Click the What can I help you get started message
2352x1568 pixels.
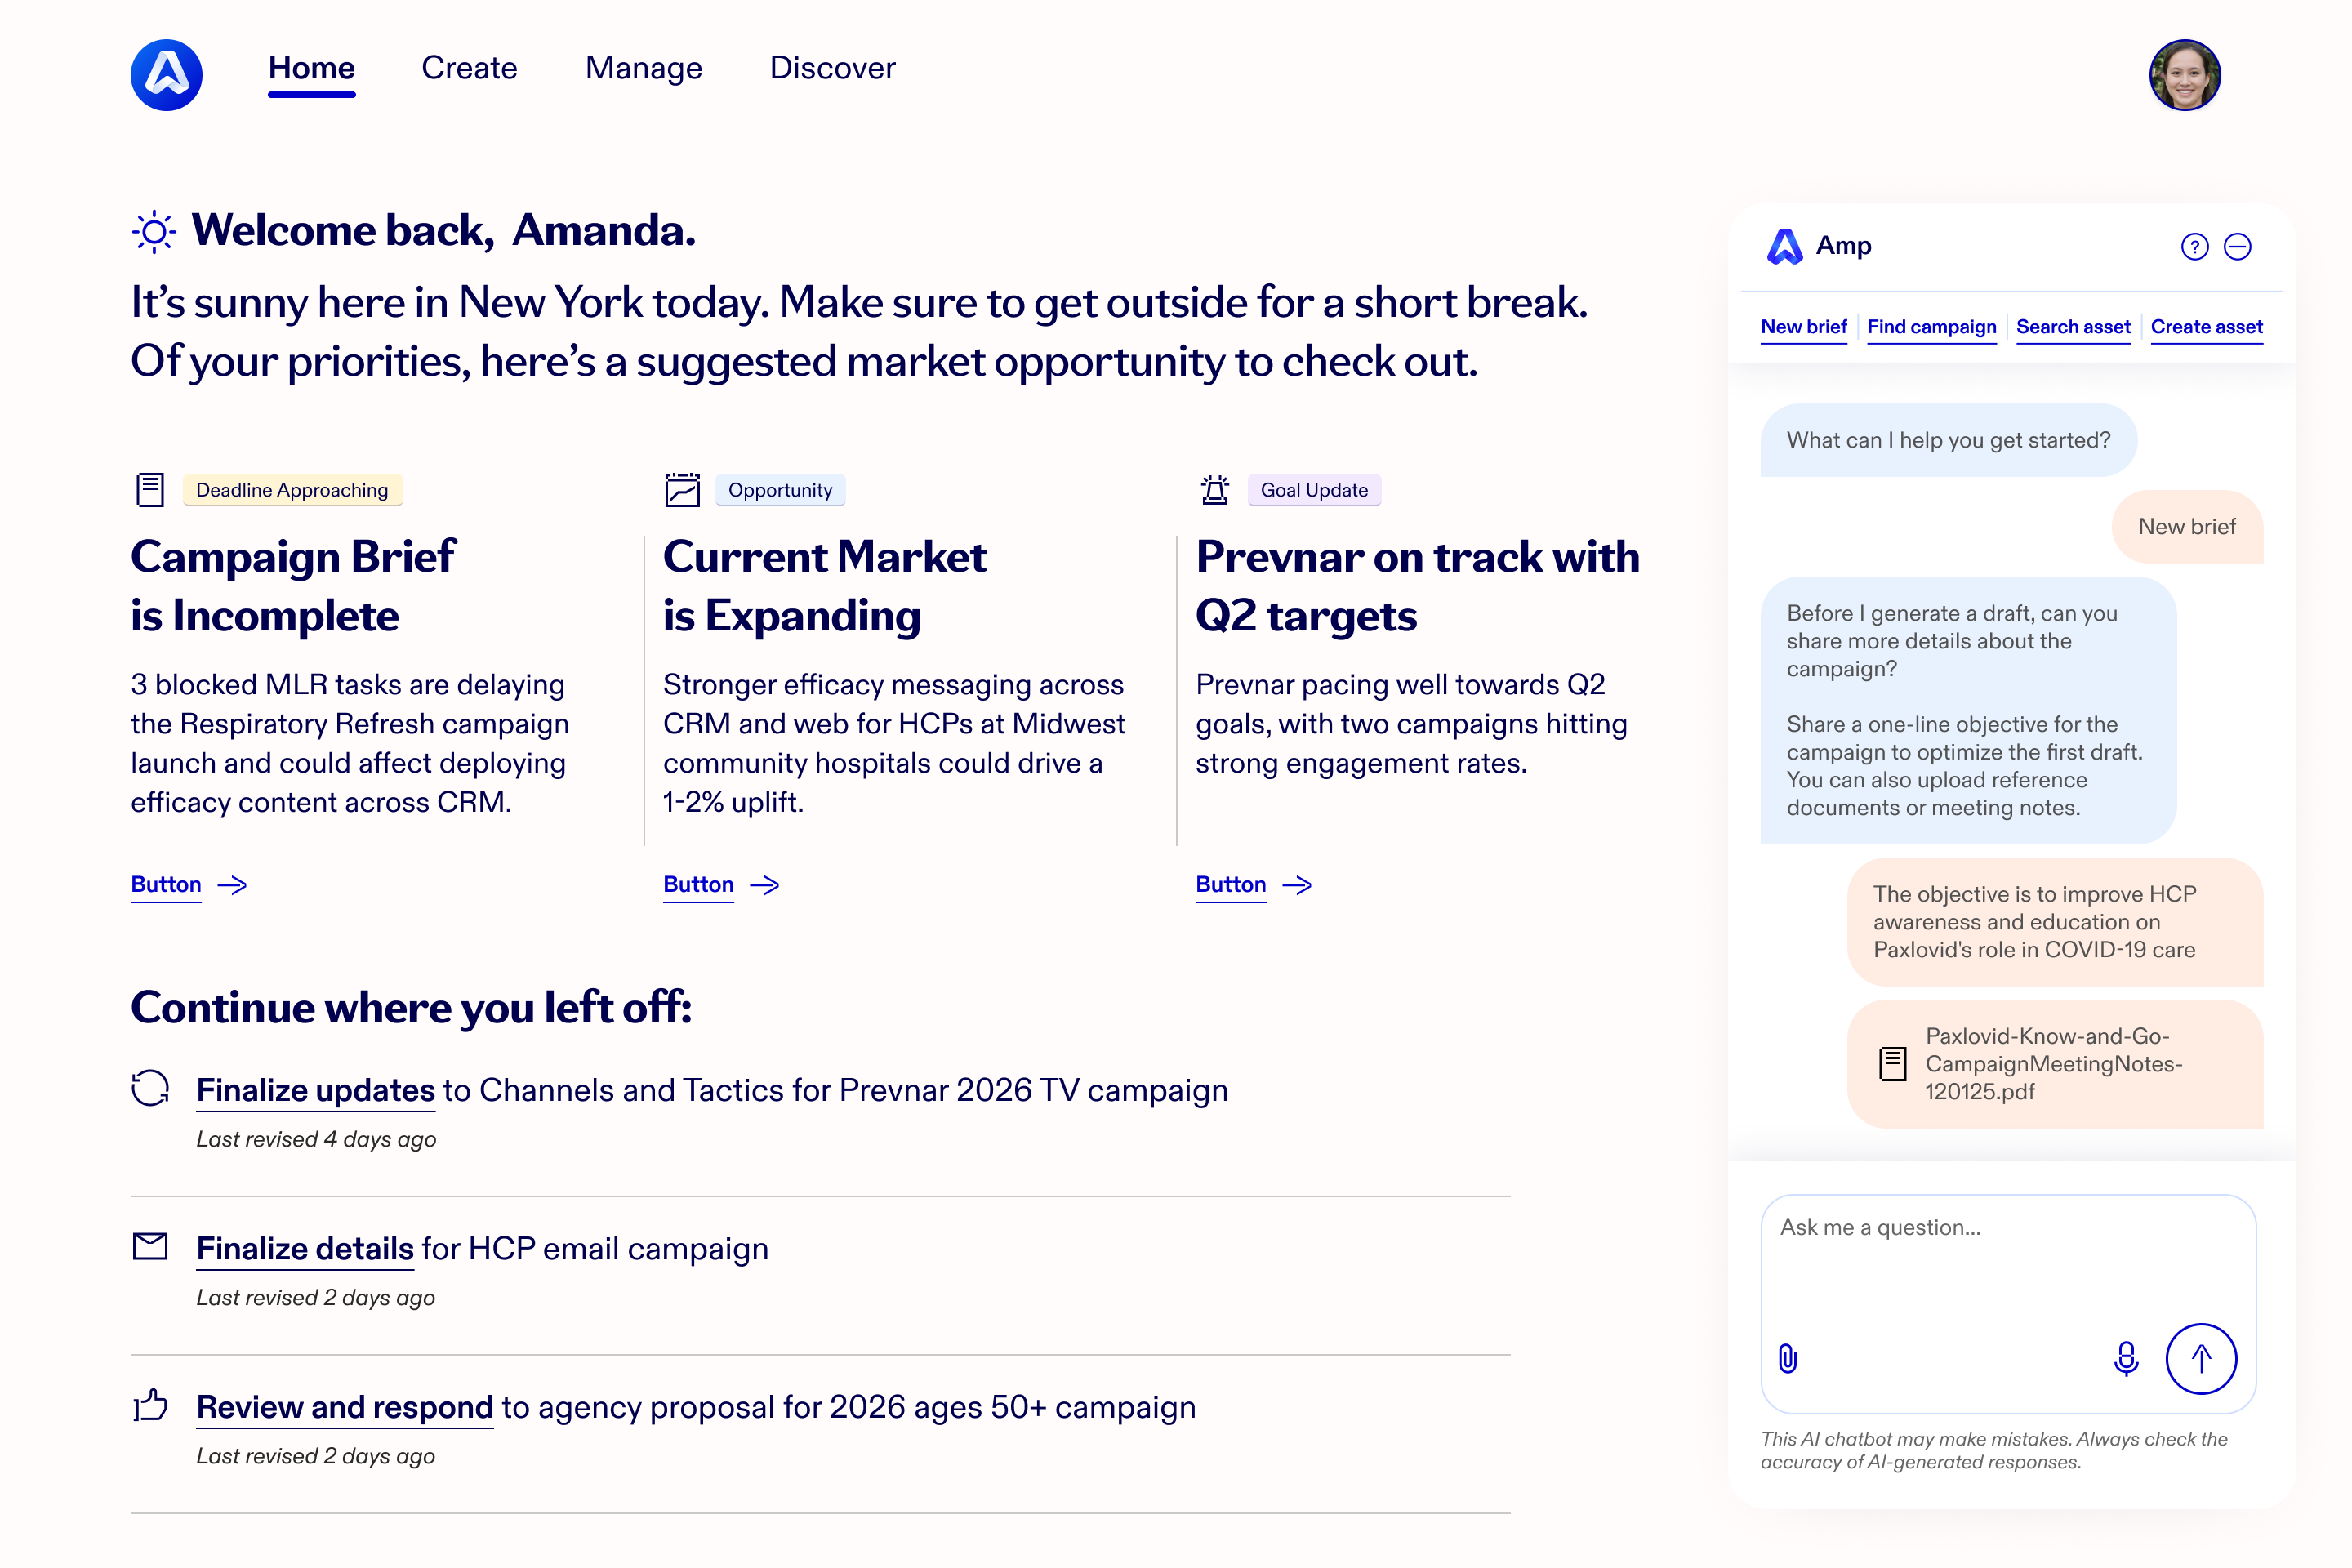pos(1948,440)
